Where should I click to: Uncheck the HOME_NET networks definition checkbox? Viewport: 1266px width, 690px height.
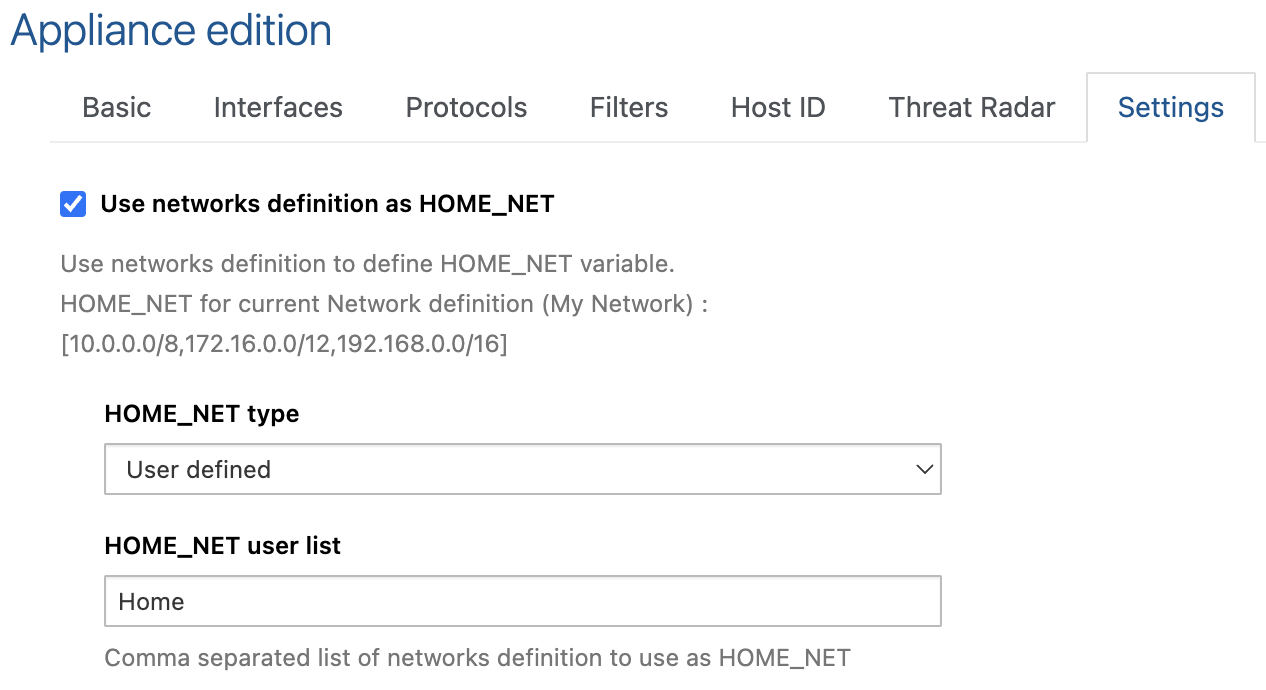[x=73, y=205]
